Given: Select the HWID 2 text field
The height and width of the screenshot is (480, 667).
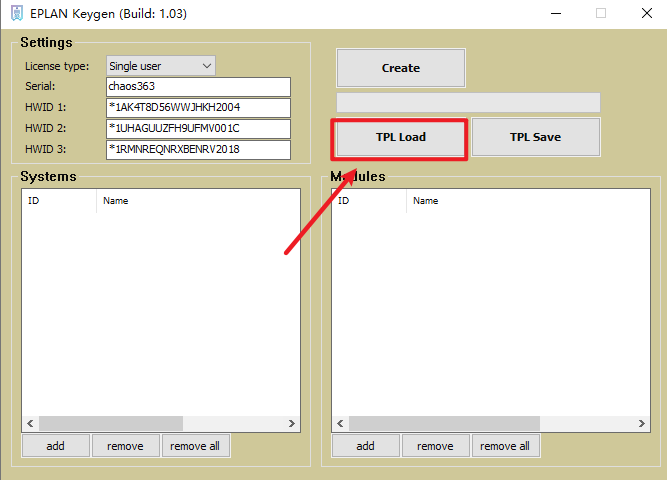Looking at the screenshot, I should click(x=197, y=129).
